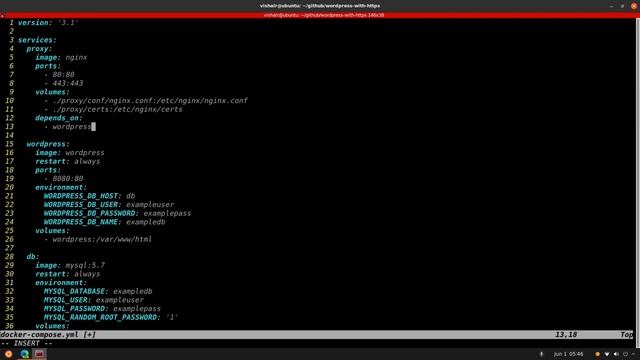
Task: Click "restart: always" on line 30
Action: (67, 274)
